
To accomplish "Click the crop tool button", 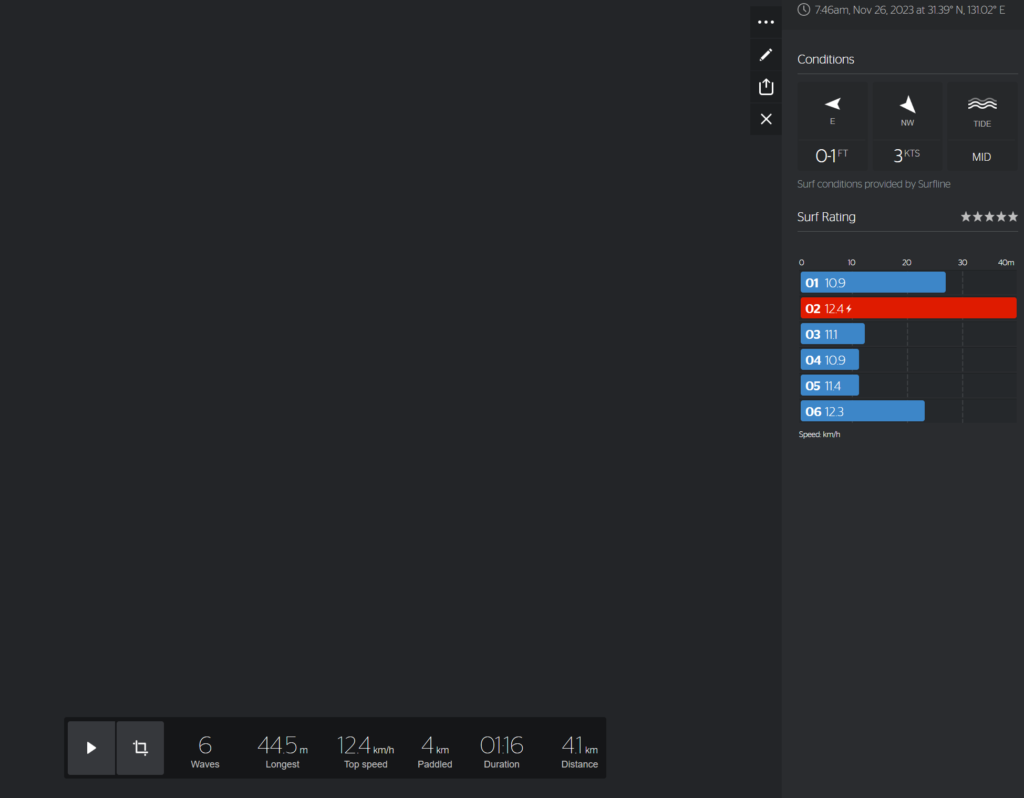I will point(140,748).
